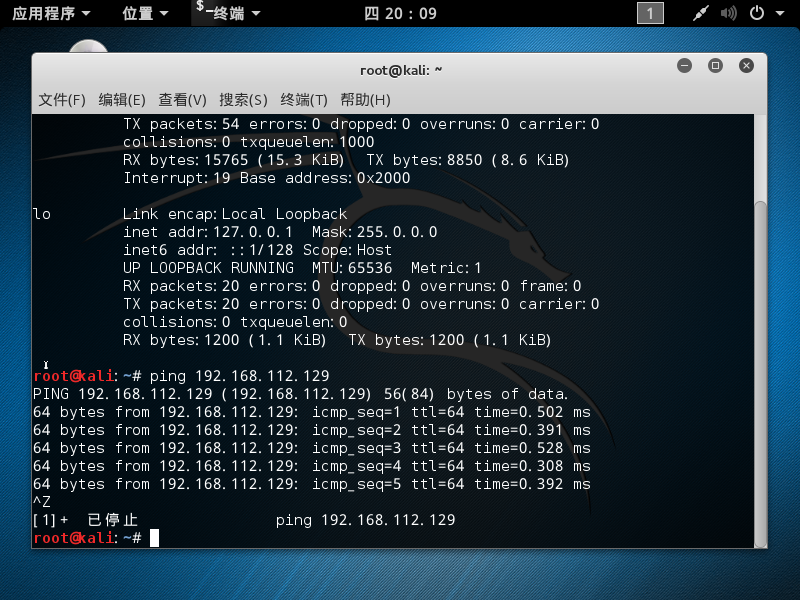This screenshot has height=600, width=800.
Task: Select workspace indicator 1
Action: 650,13
